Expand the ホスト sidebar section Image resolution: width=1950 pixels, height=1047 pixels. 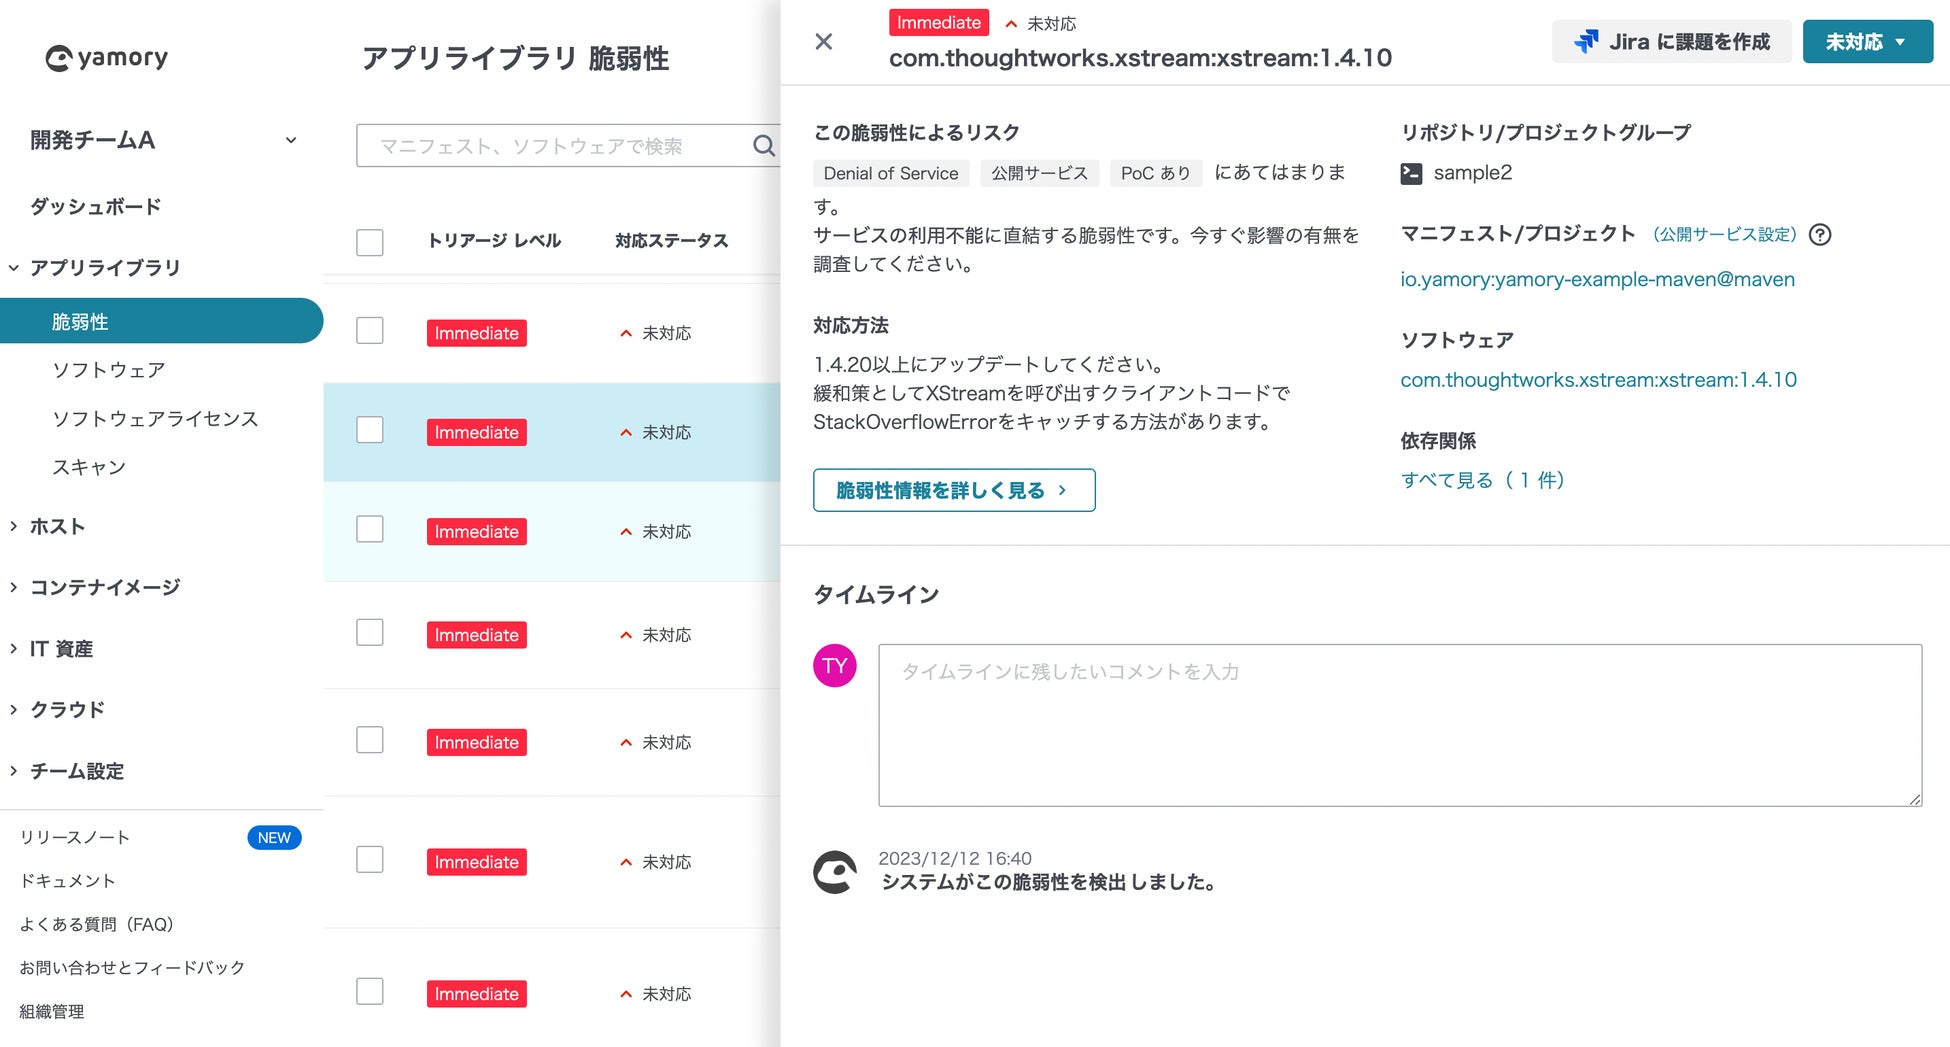57,526
